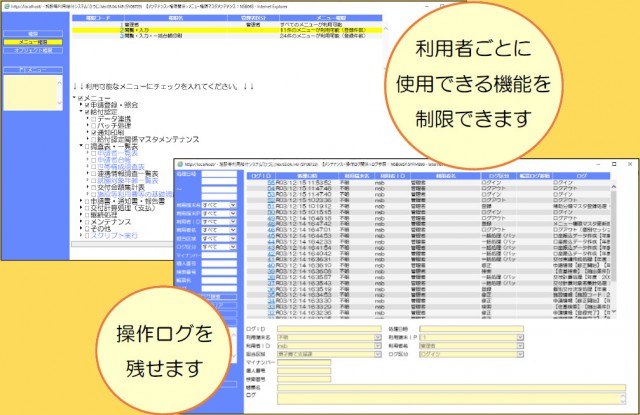The width and height of the screenshot is (640, 415).
Task: Select the メニュー権限 sidebar item
Action: (34, 42)
